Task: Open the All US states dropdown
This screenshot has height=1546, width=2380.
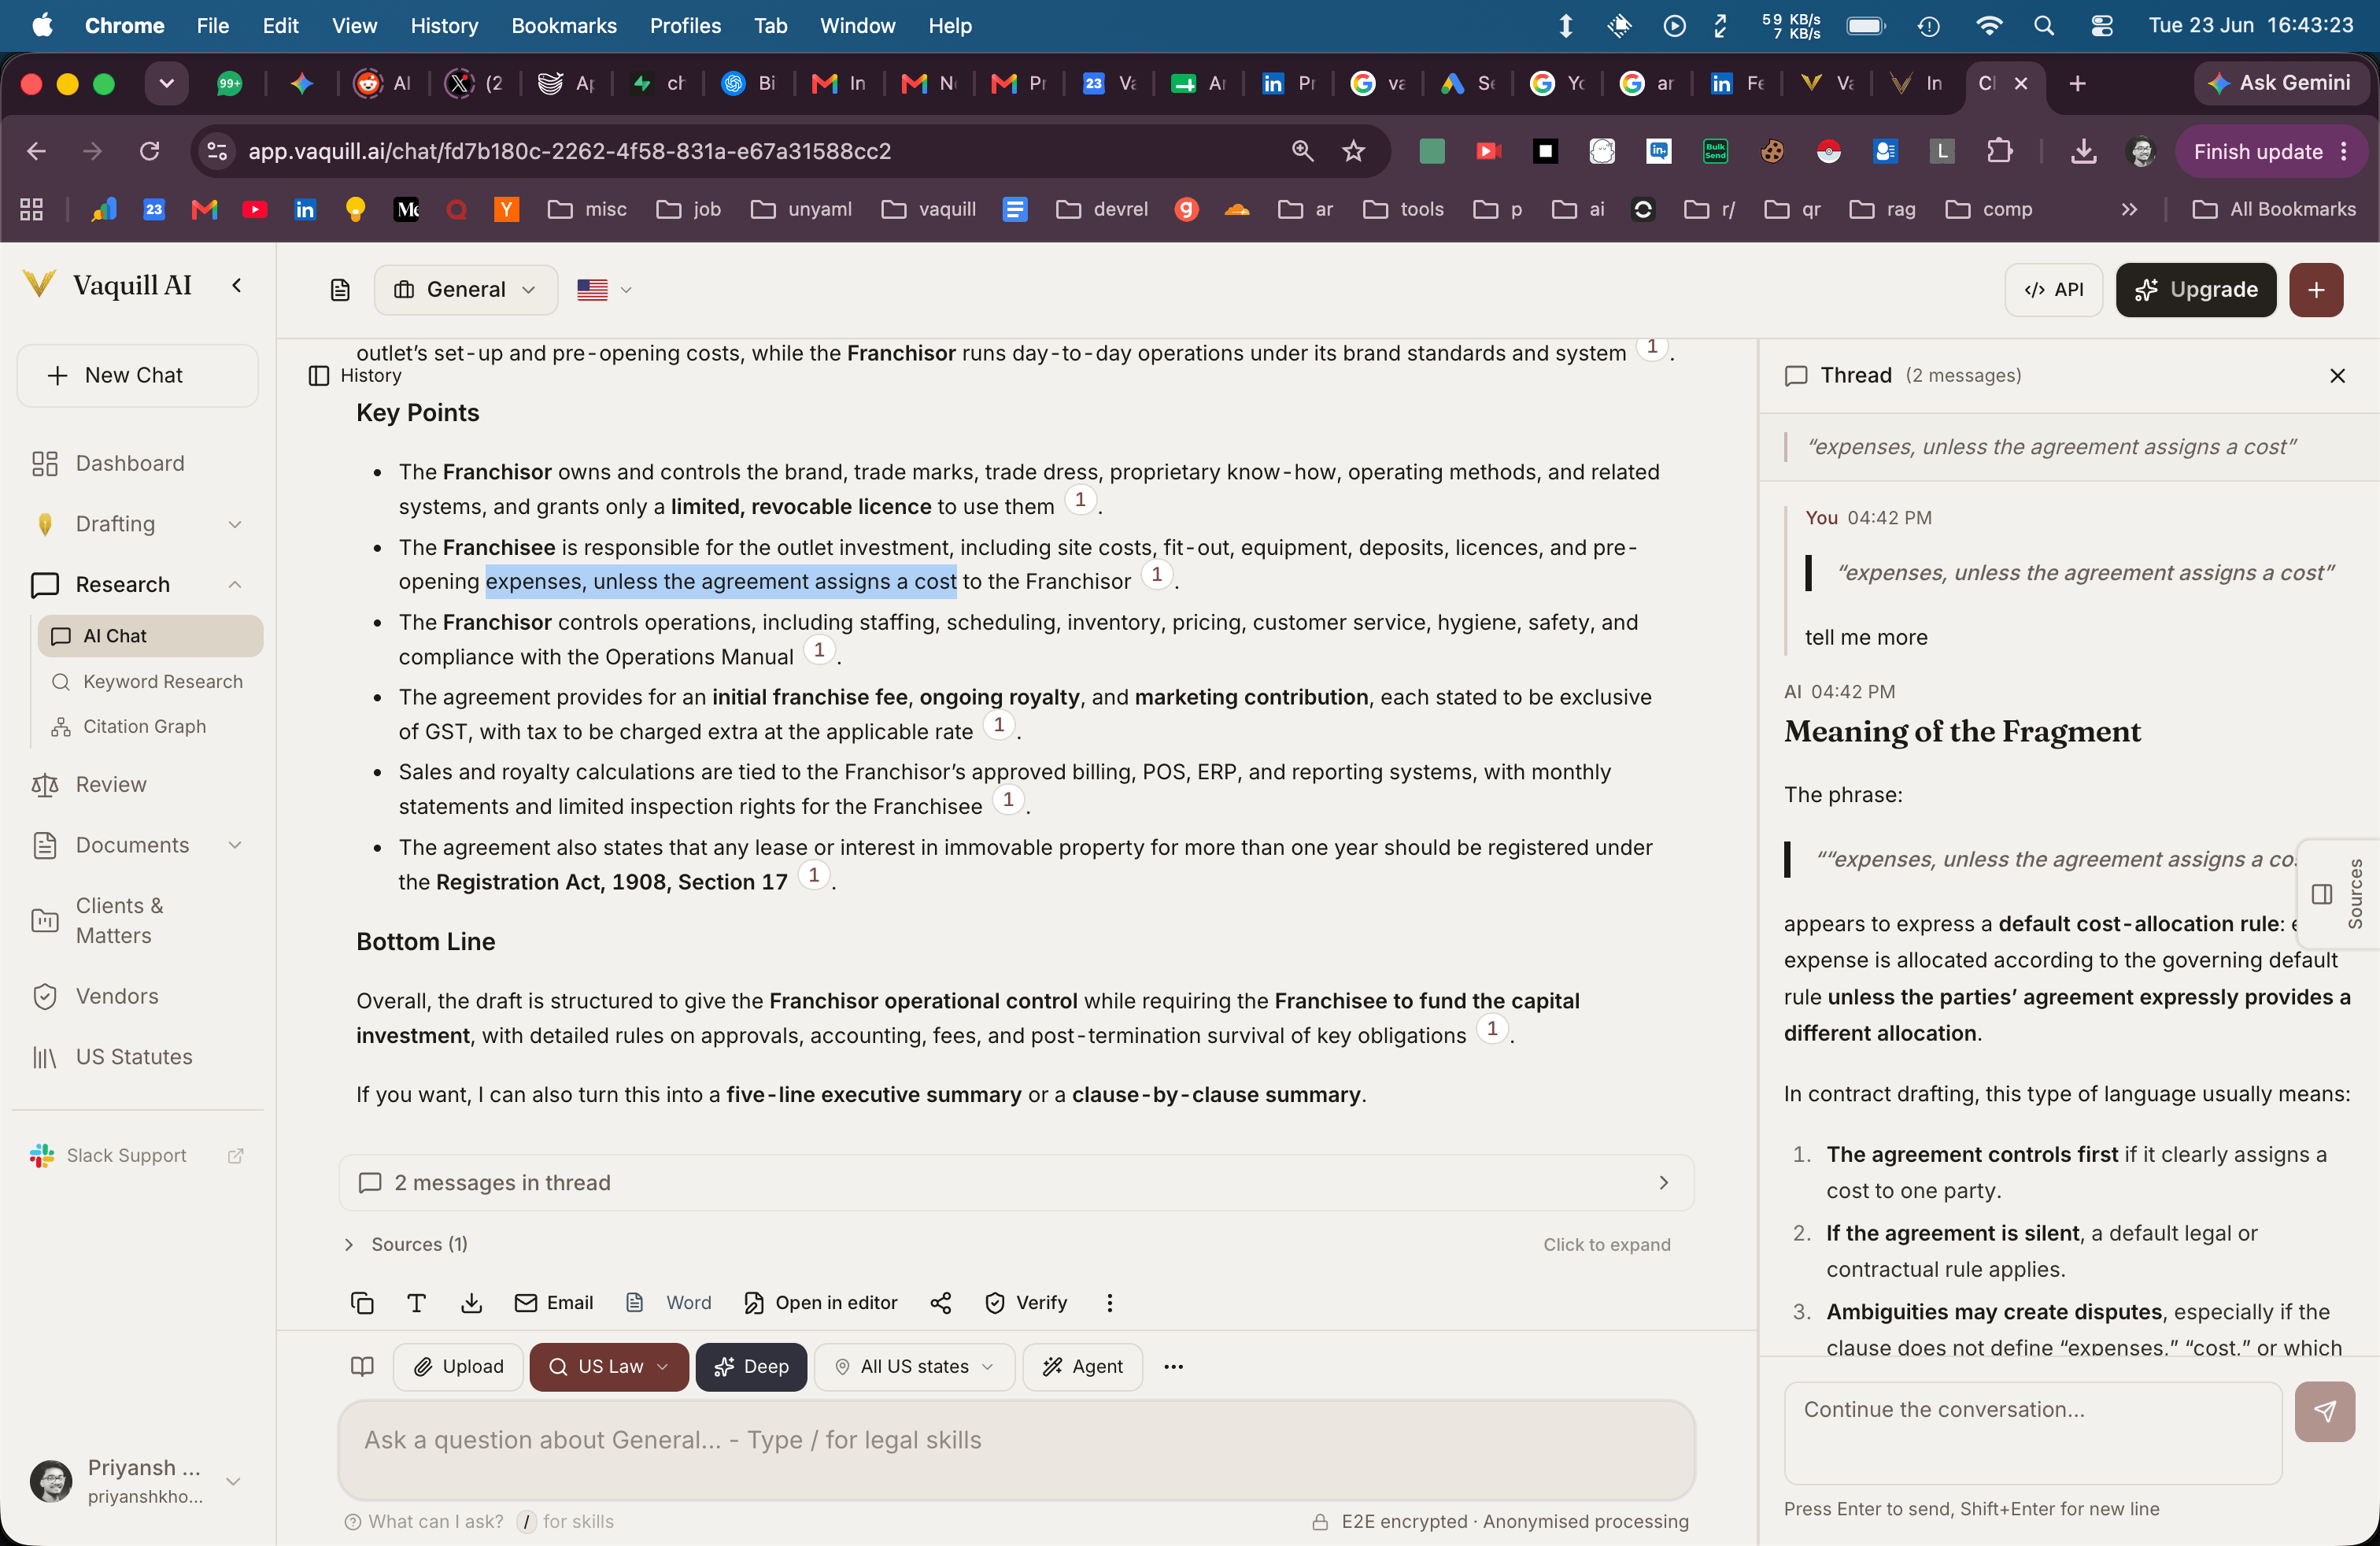Action: pyautogui.click(x=914, y=1366)
